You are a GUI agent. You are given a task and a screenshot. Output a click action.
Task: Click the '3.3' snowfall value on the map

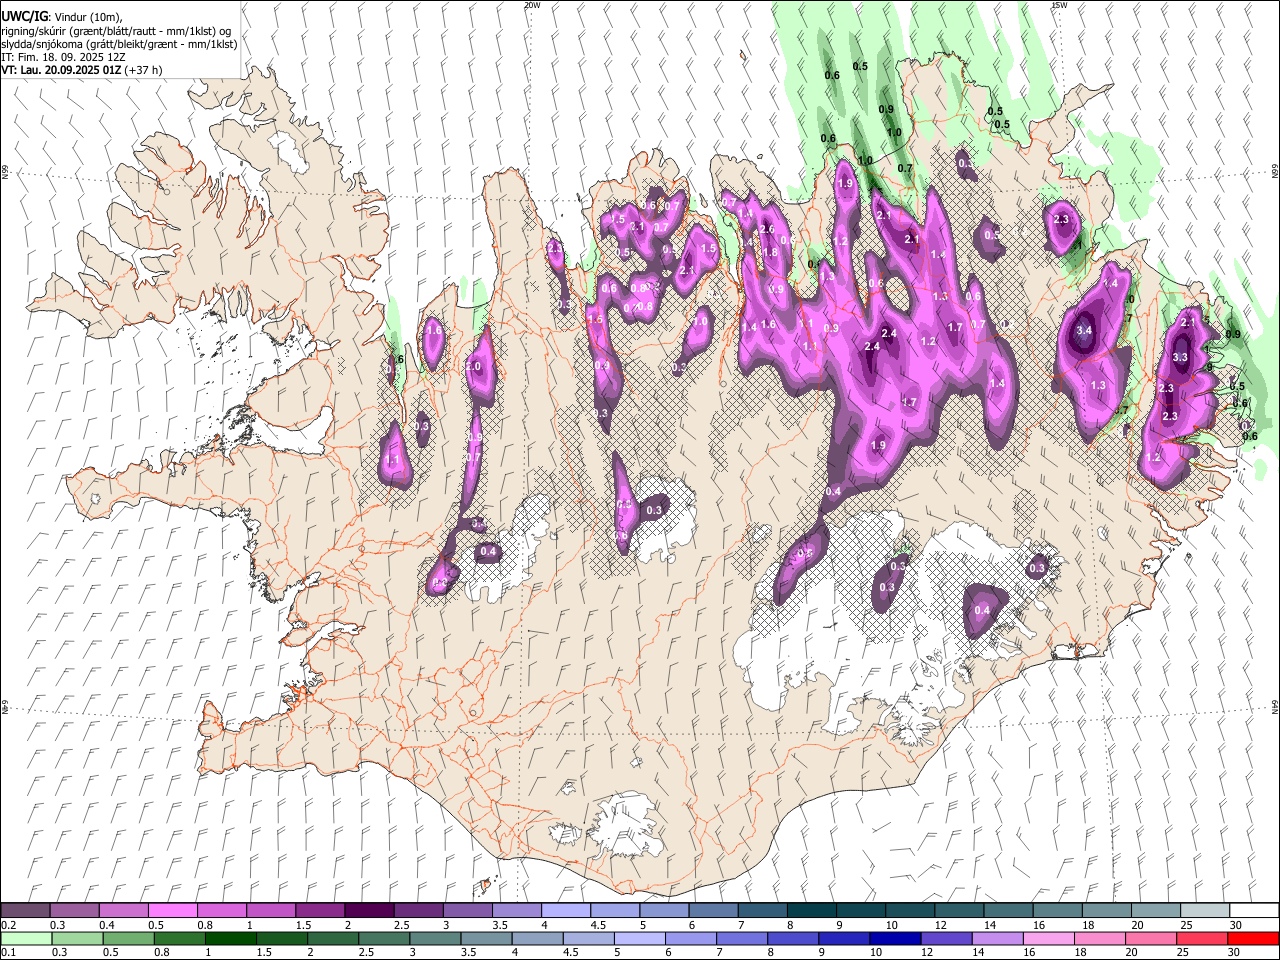[1179, 357]
